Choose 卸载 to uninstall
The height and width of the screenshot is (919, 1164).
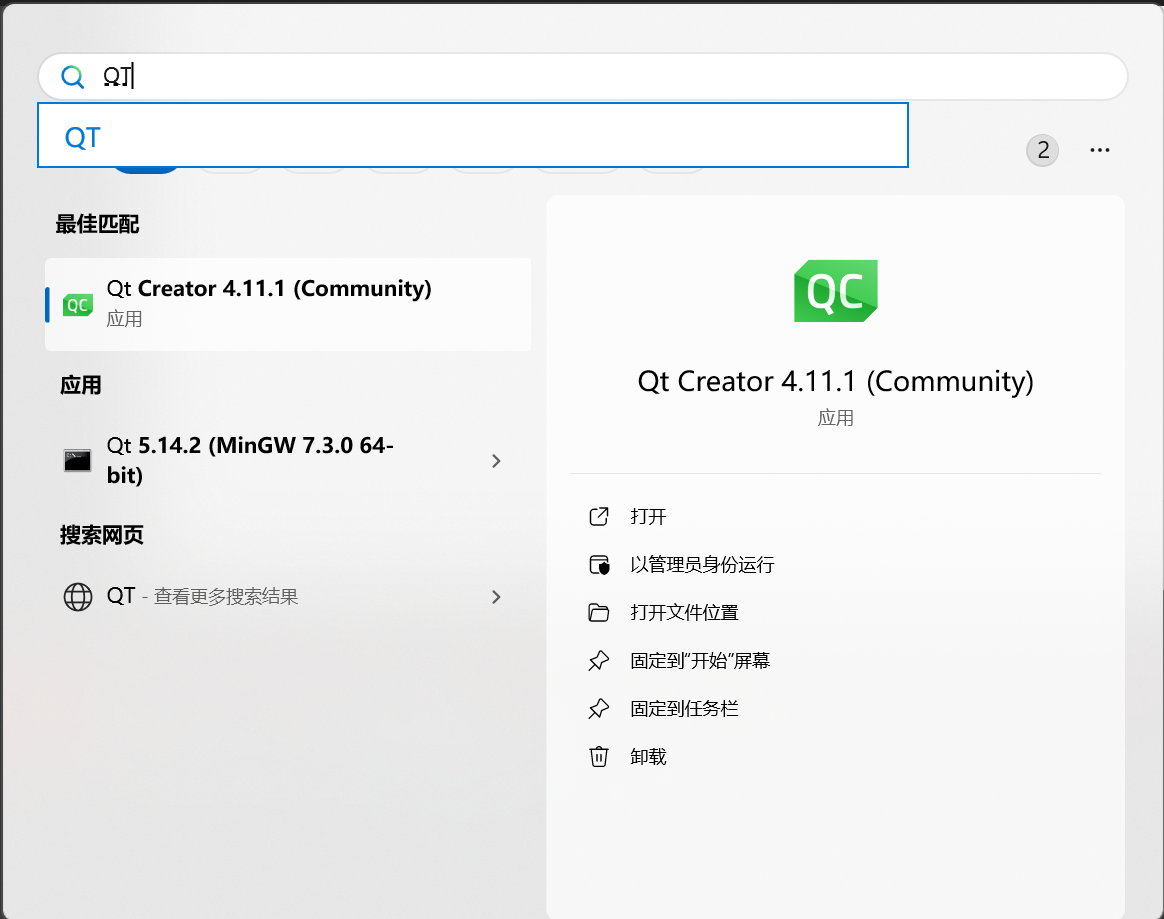click(x=648, y=756)
